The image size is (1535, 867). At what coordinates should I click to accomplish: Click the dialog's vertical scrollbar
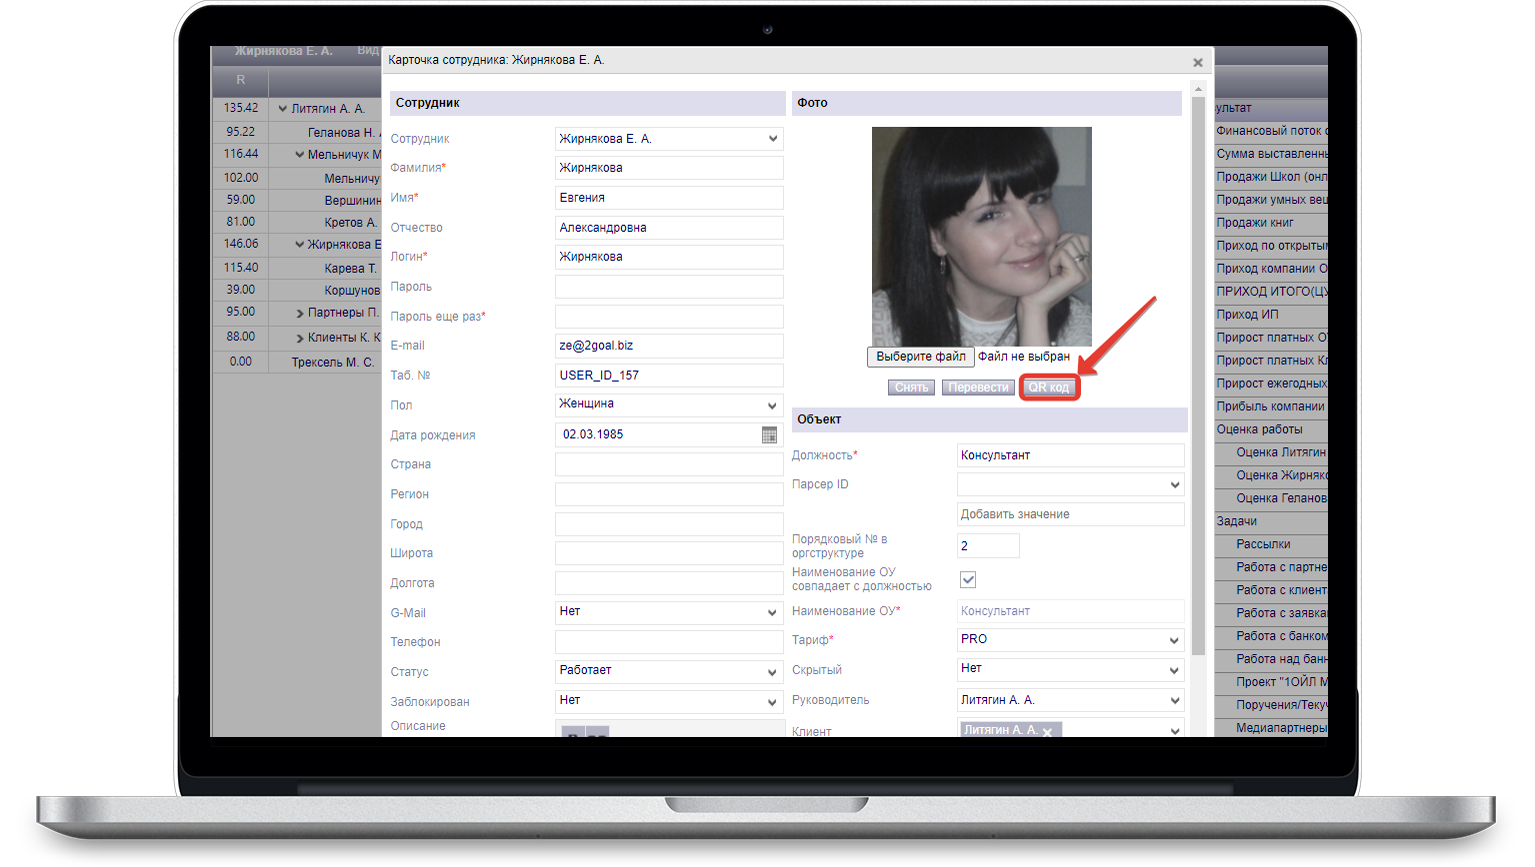1198,400
